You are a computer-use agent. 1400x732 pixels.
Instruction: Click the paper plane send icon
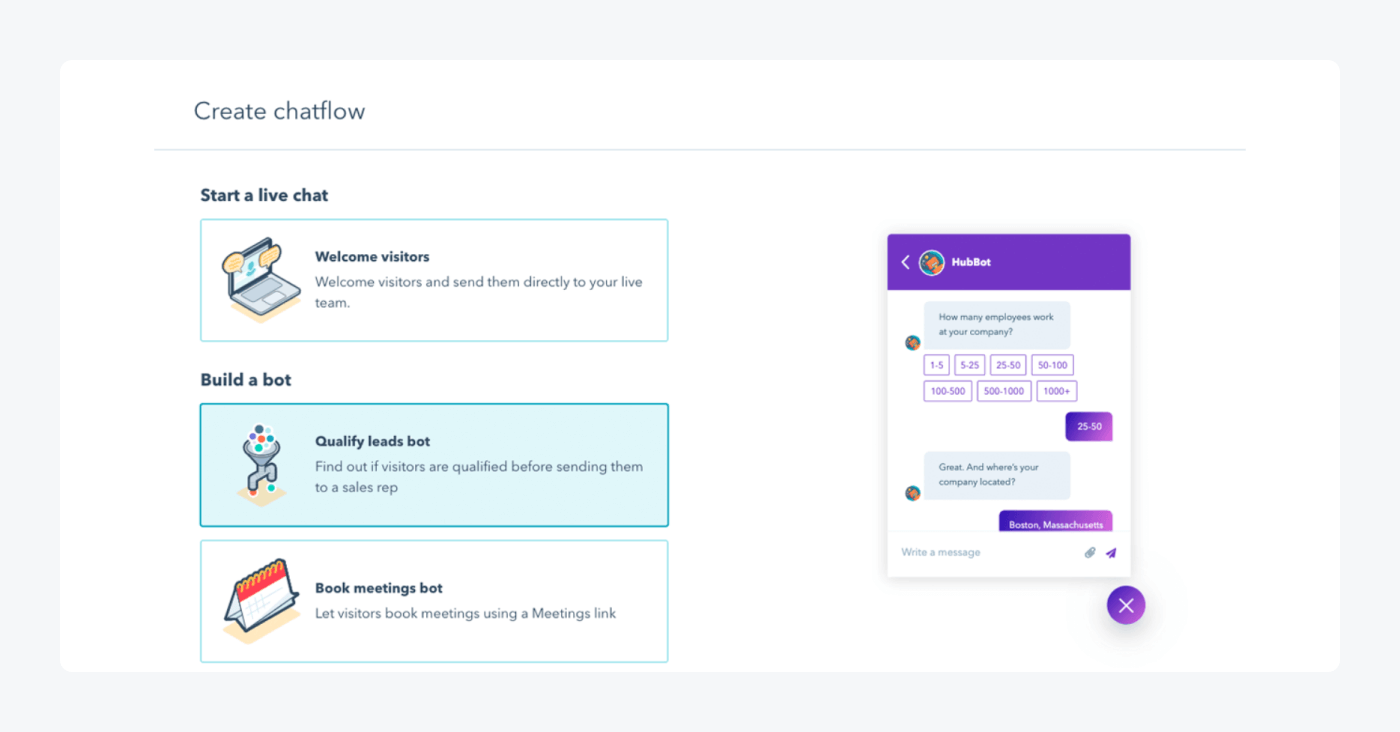[1111, 552]
